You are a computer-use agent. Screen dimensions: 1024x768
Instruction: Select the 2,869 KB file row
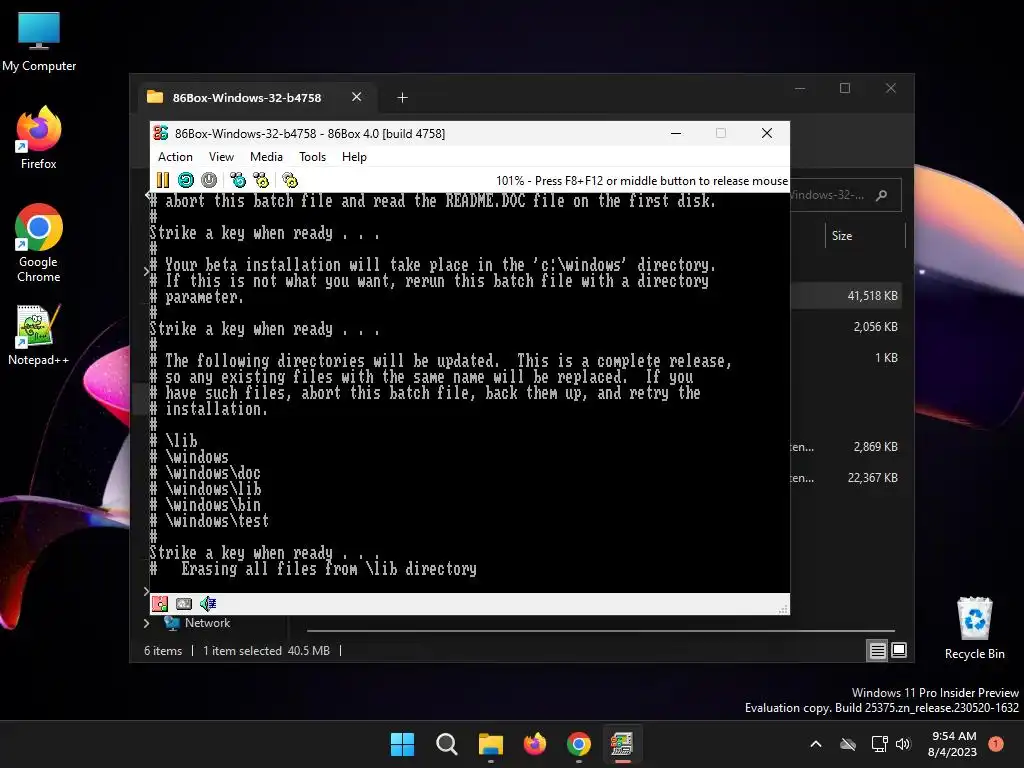[847, 447]
